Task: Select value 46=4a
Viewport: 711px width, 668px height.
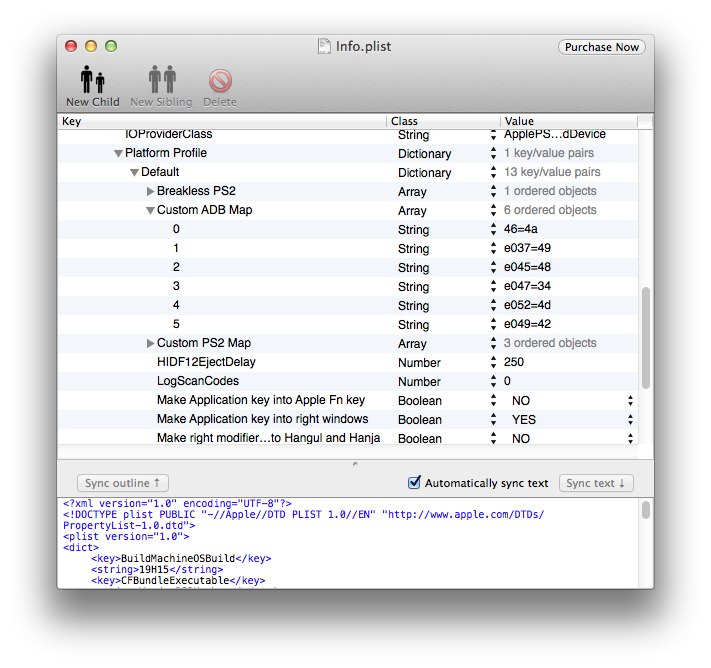Action: 521,229
